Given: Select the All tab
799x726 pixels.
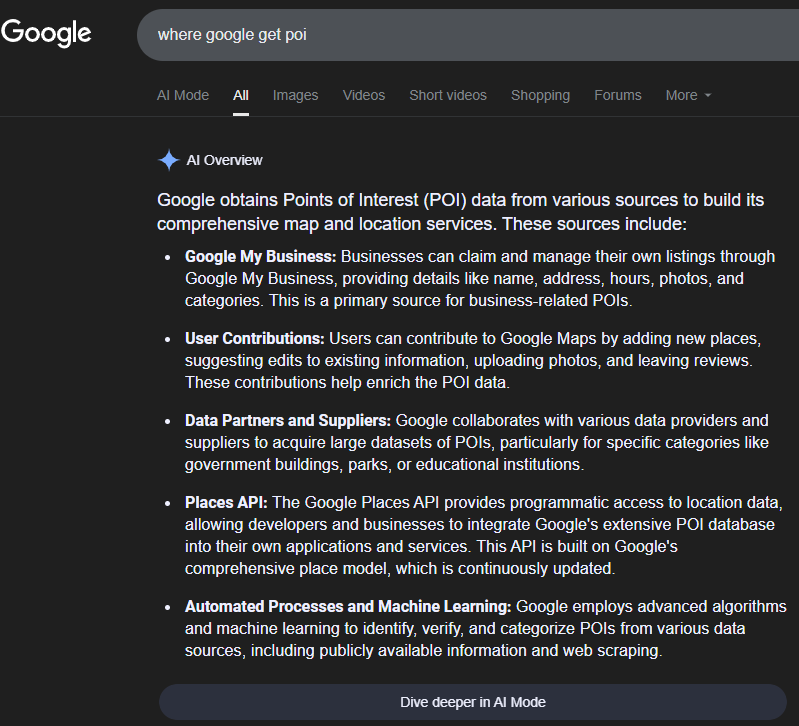Looking at the screenshot, I should pyautogui.click(x=241, y=95).
